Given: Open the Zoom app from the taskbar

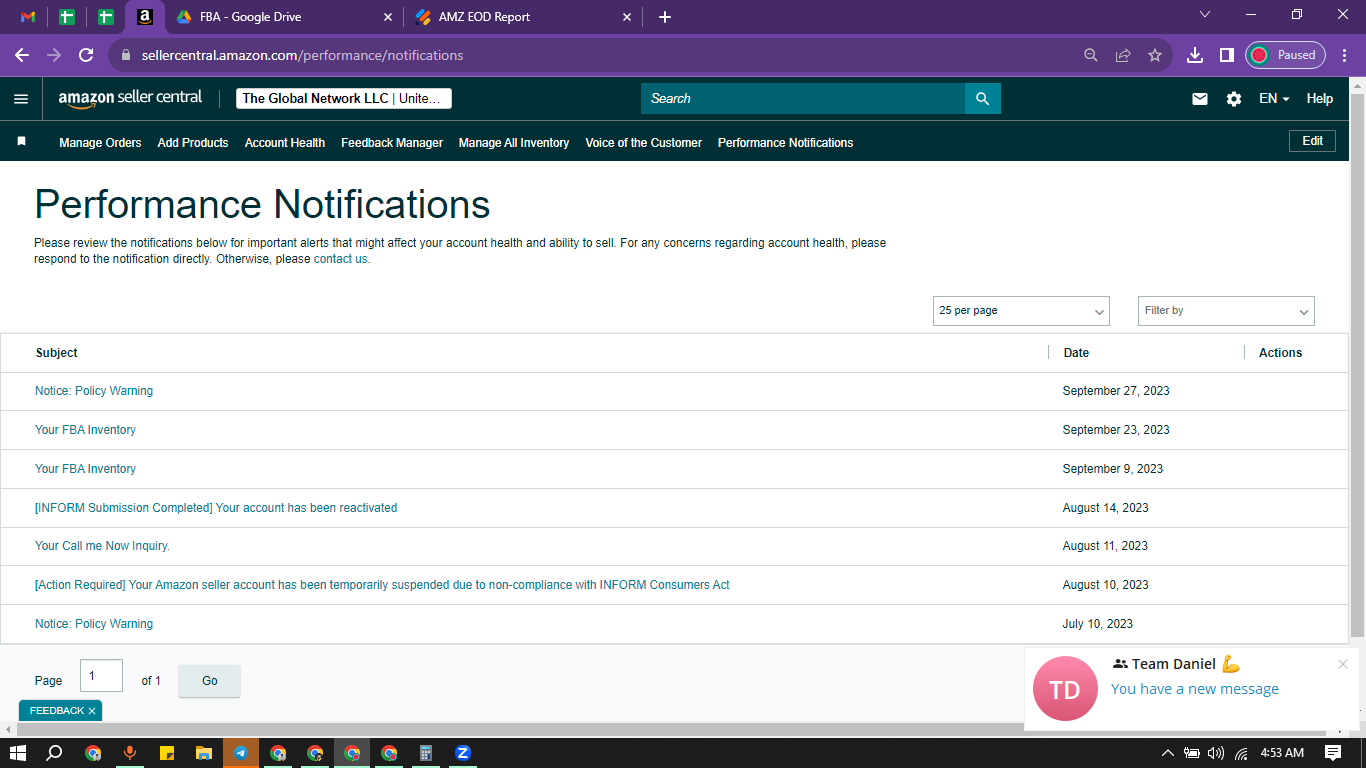Looking at the screenshot, I should [463, 753].
